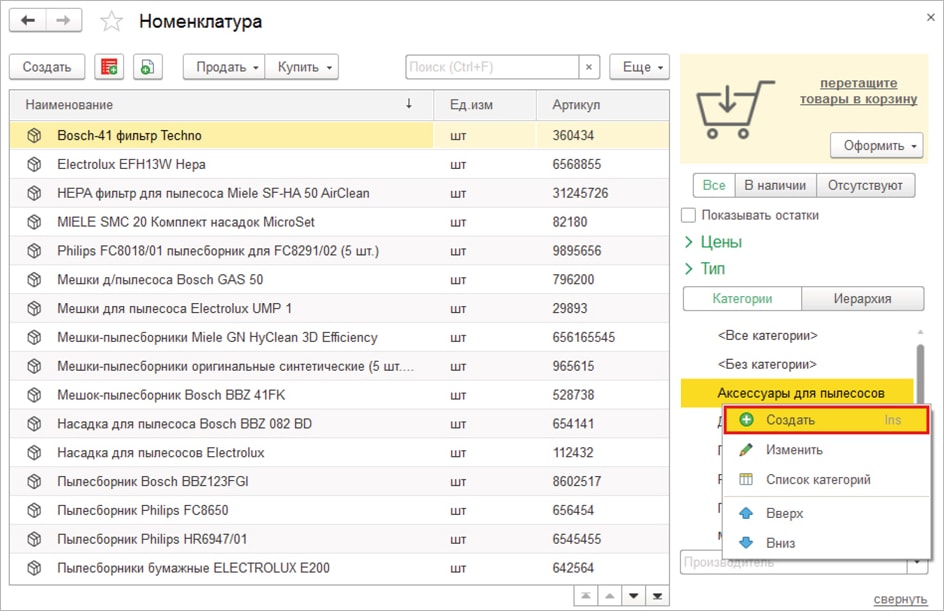Viewport: 944px width, 611px height.
Task: Clear the search field with the x button
Action: tap(590, 67)
